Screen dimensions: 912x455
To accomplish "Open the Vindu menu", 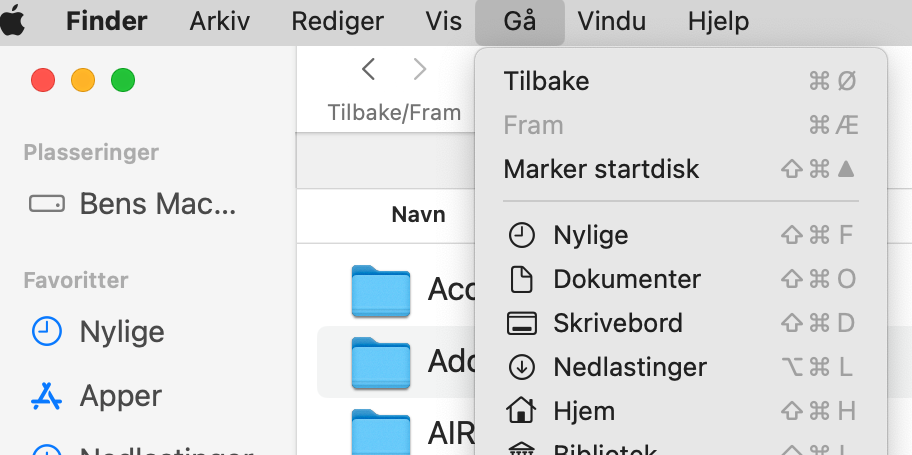I will (611, 21).
